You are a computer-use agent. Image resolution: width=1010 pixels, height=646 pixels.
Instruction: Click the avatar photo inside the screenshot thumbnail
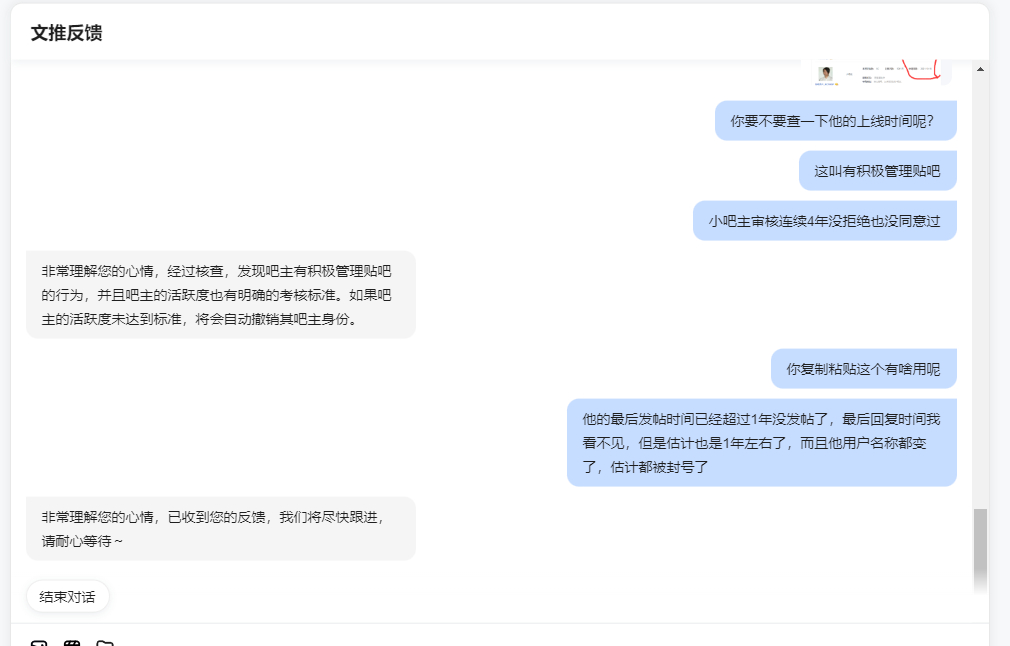pyautogui.click(x=826, y=74)
